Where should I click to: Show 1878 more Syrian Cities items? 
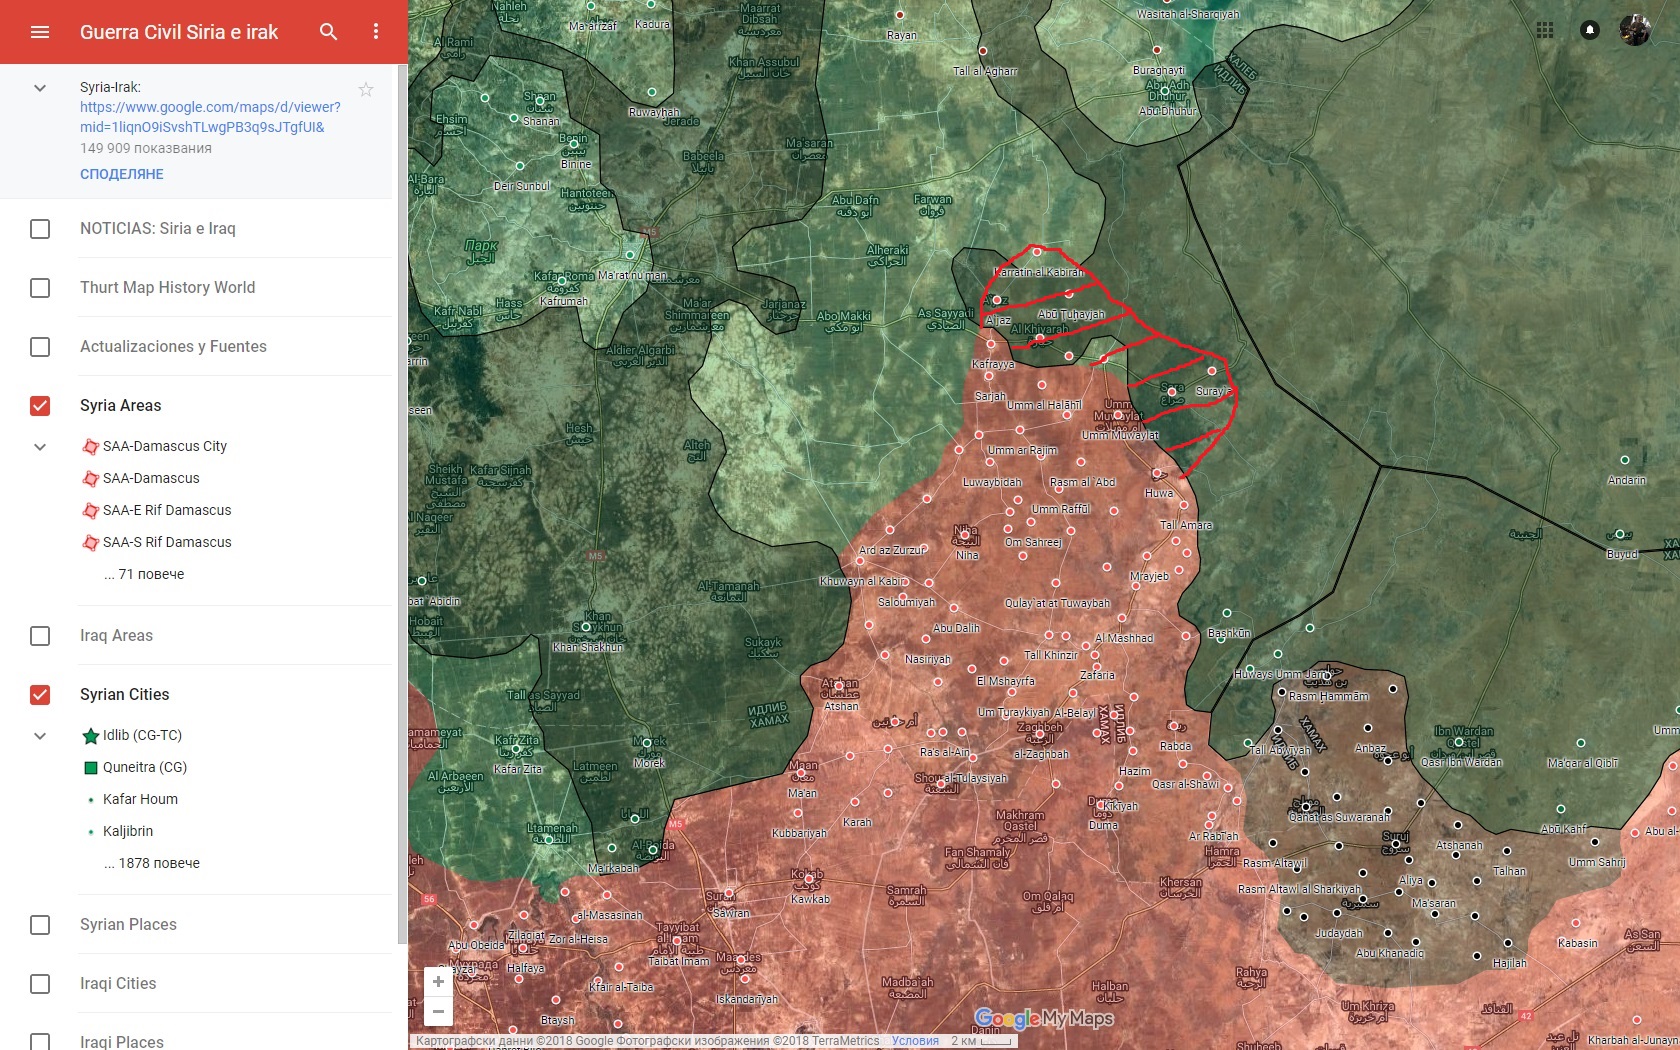tap(152, 863)
